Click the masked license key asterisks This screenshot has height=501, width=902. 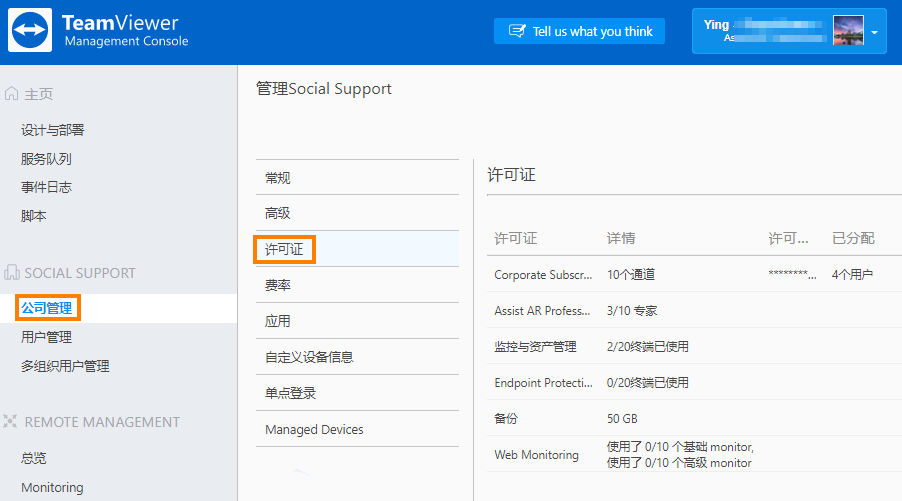pyautogui.click(x=792, y=274)
